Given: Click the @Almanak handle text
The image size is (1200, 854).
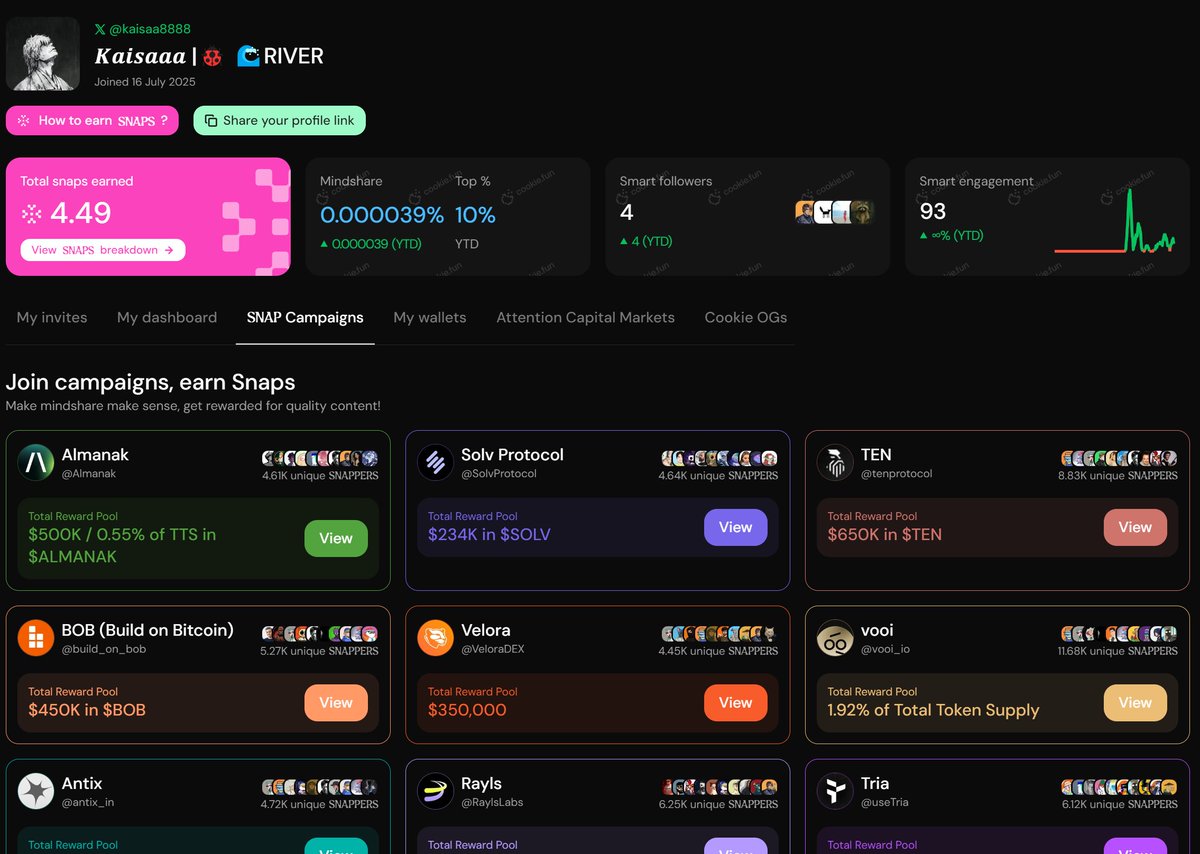Looking at the screenshot, I should (89, 474).
